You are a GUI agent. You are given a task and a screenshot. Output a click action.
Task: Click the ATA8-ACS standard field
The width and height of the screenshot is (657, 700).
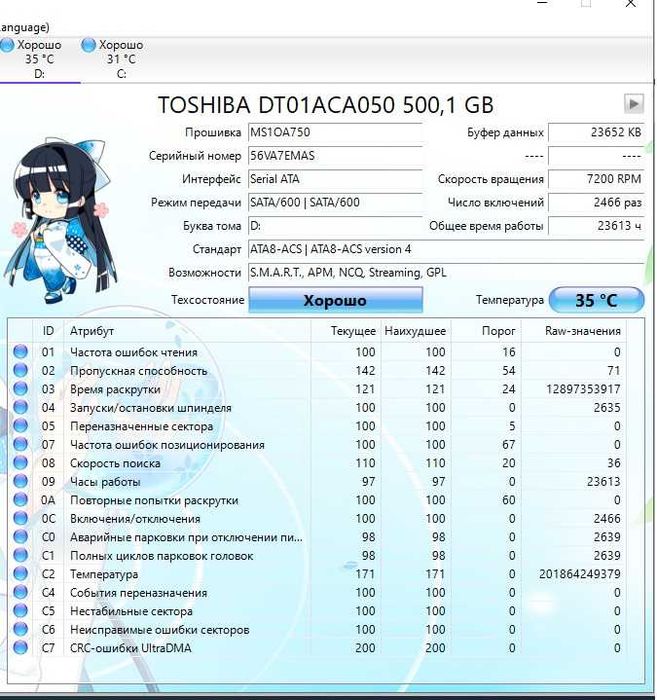click(x=446, y=249)
